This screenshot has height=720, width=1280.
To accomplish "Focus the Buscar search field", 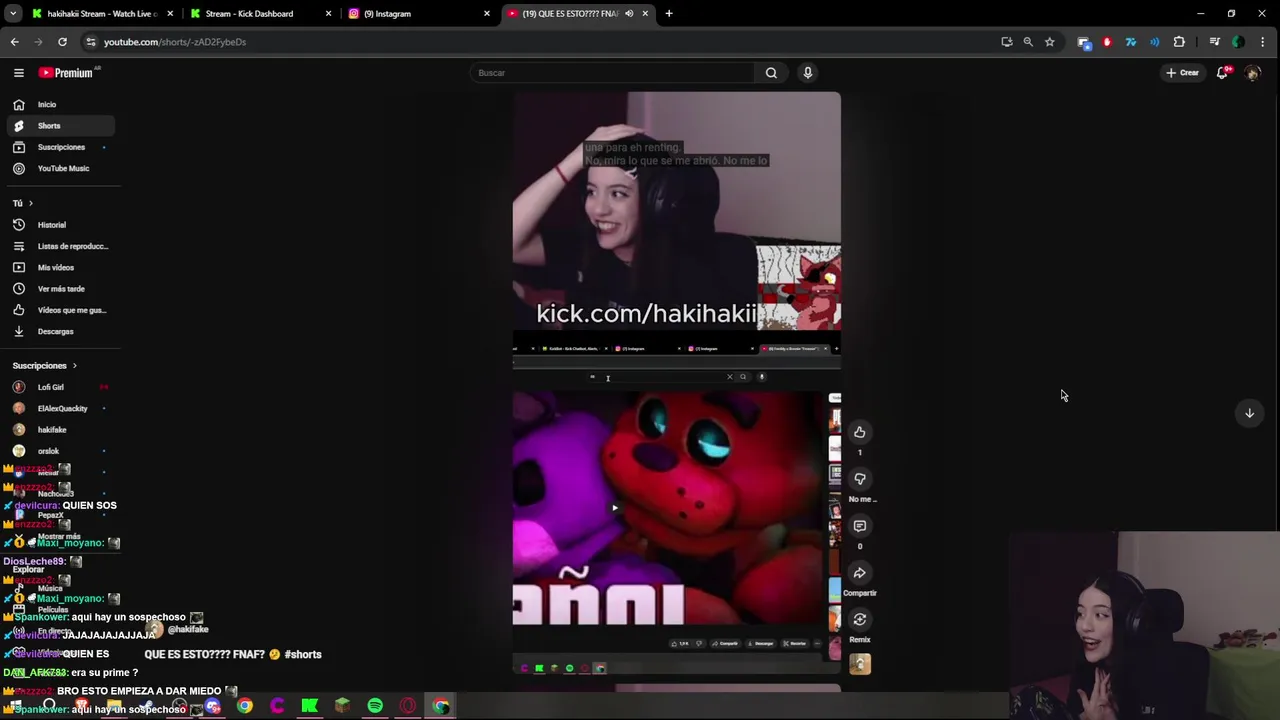I will pos(612,72).
